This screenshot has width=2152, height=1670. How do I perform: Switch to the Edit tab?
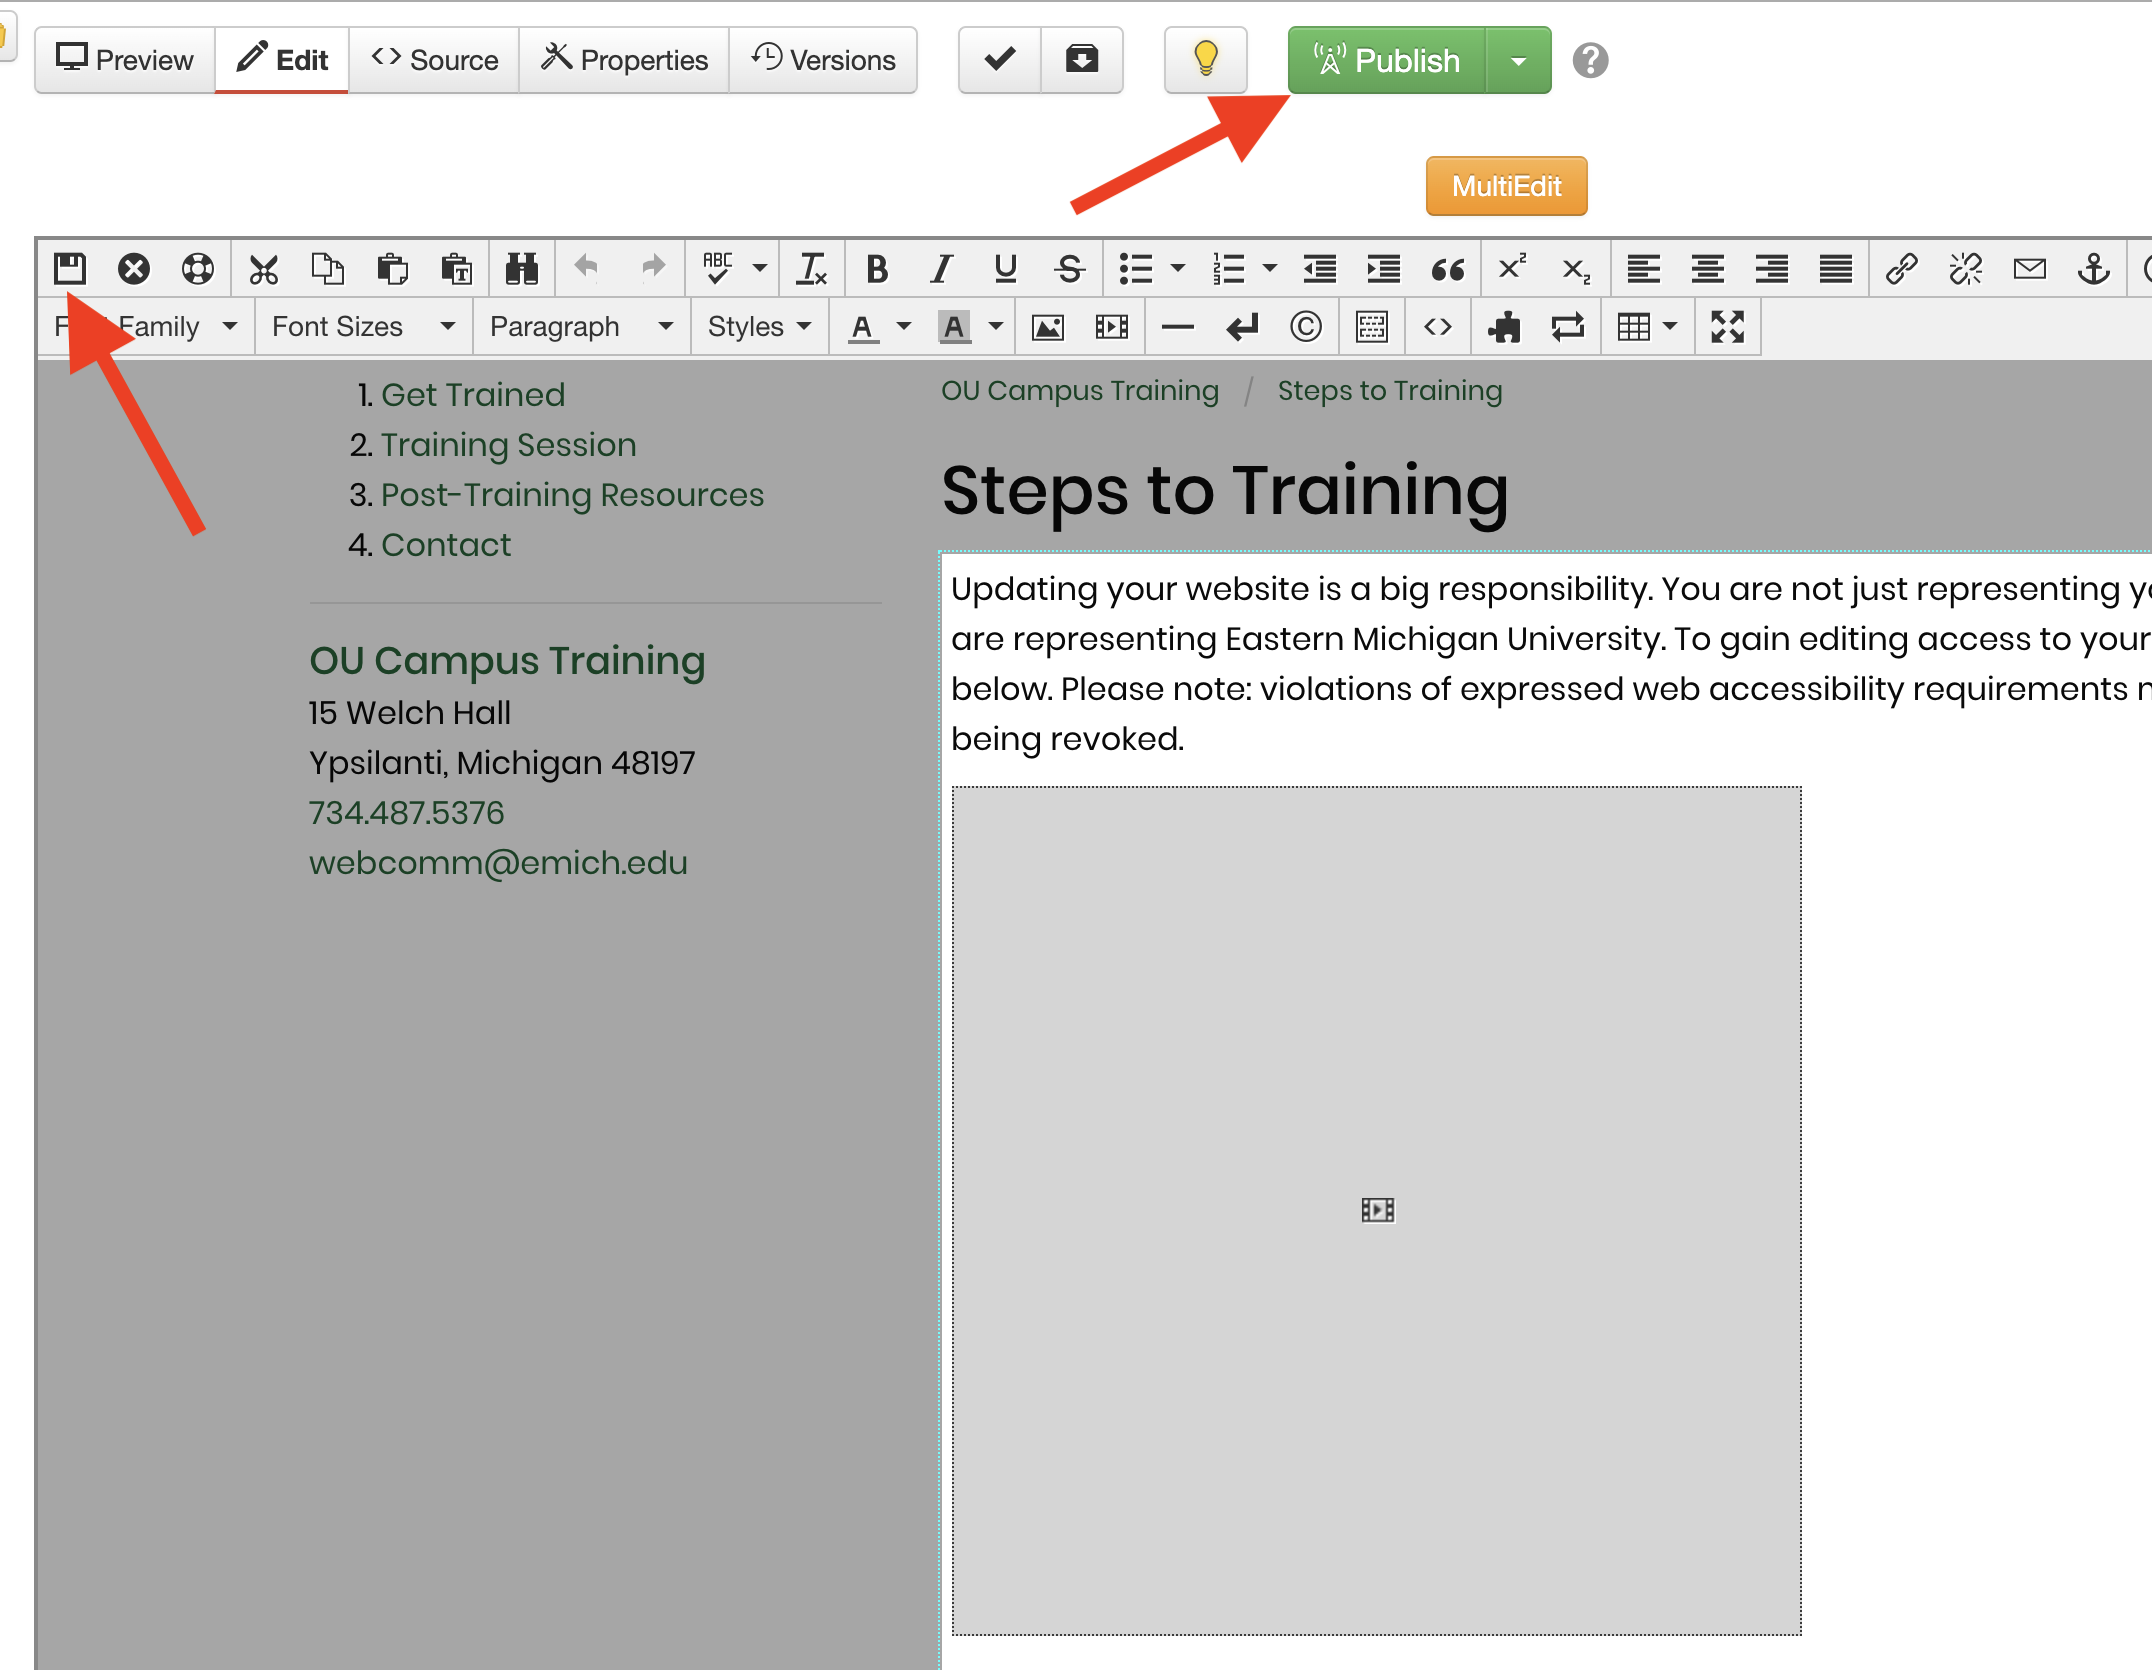click(x=282, y=60)
